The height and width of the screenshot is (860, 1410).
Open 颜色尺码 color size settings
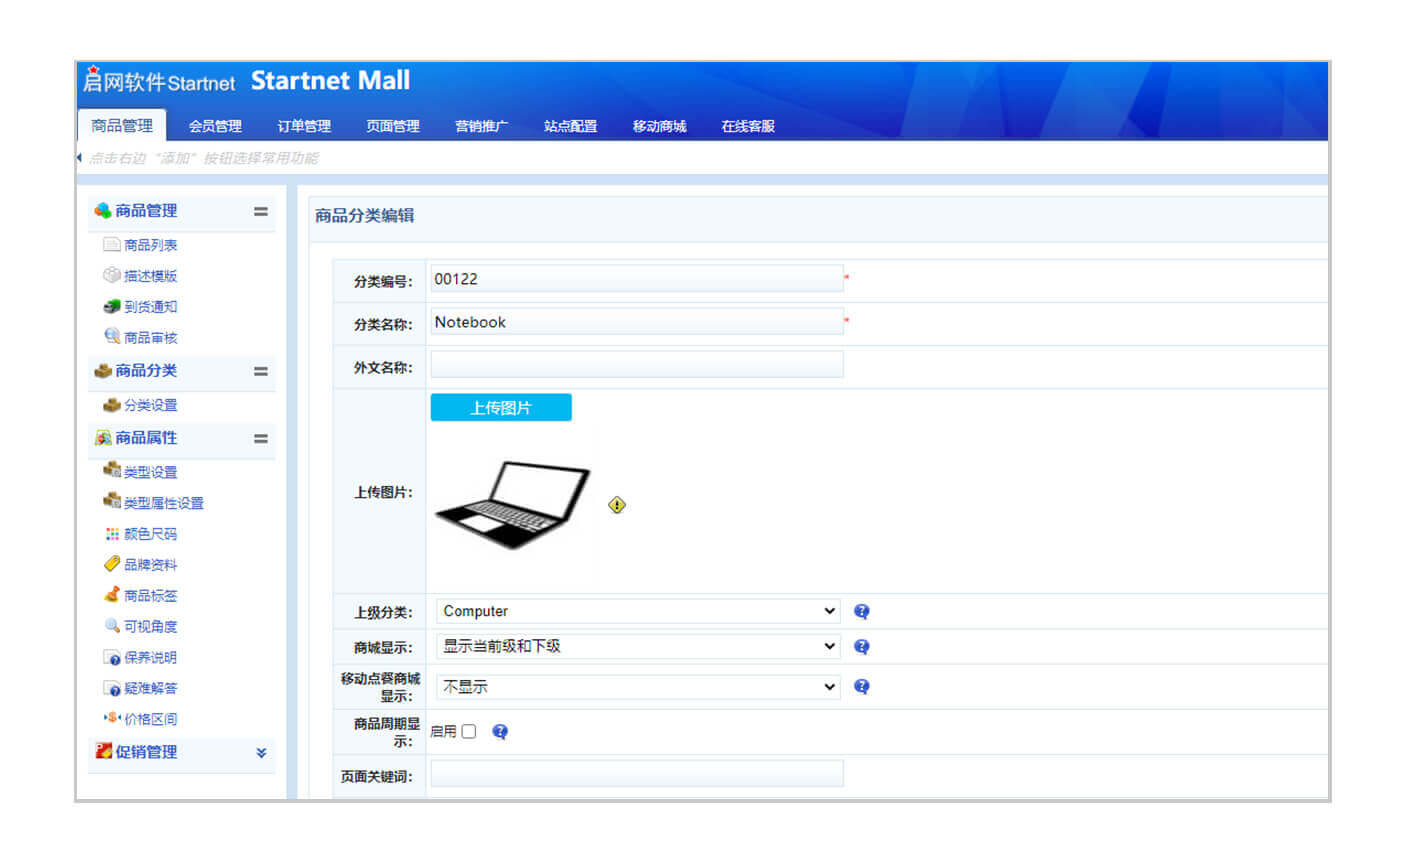click(x=150, y=534)
